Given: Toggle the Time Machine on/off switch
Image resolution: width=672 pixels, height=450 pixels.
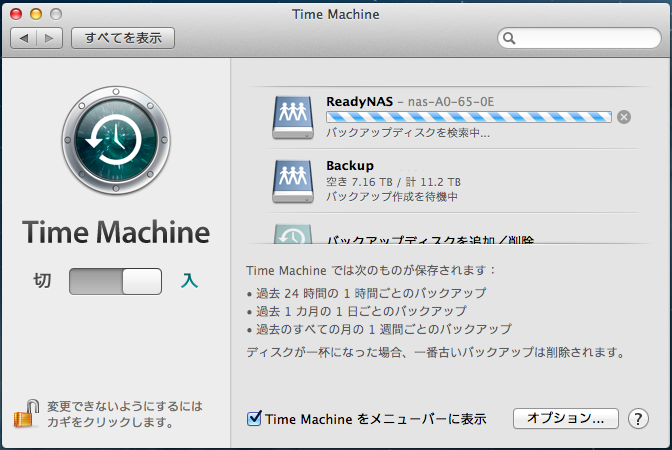Looking at the screenshot, I should 115,281.
